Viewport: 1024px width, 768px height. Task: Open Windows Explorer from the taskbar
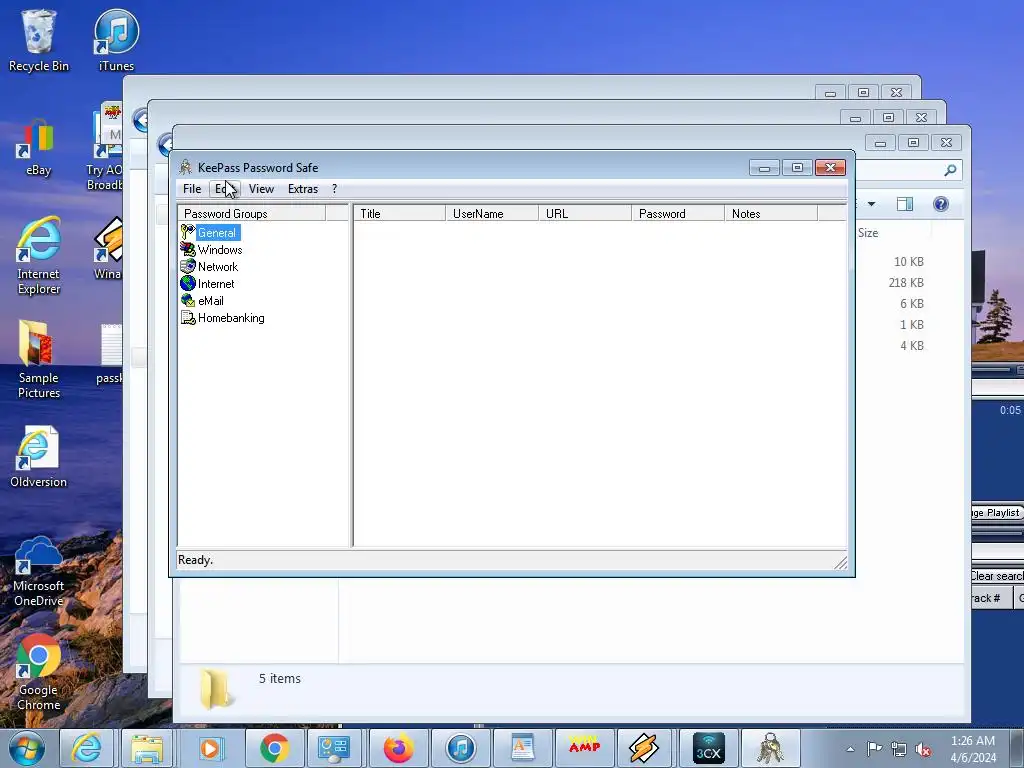tap(148, 748)
